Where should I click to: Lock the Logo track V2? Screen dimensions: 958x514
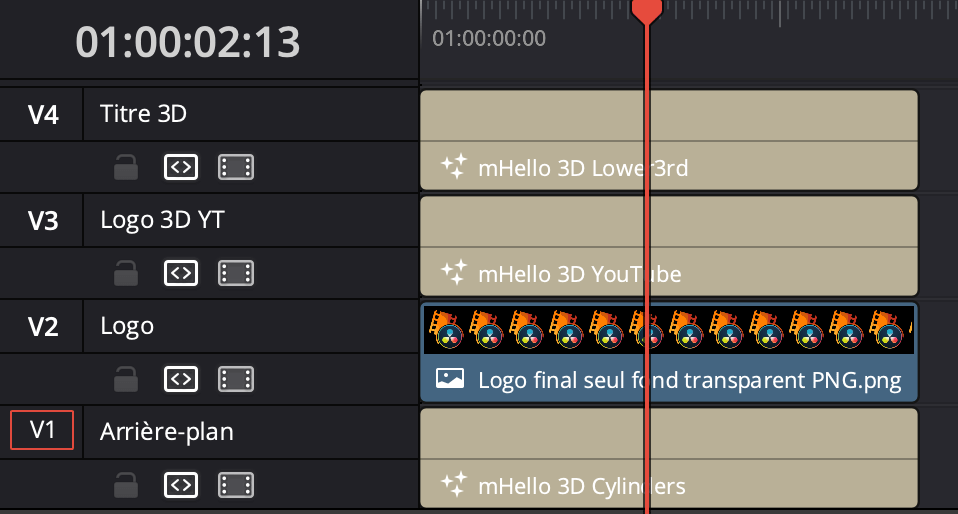pos(126,378)
